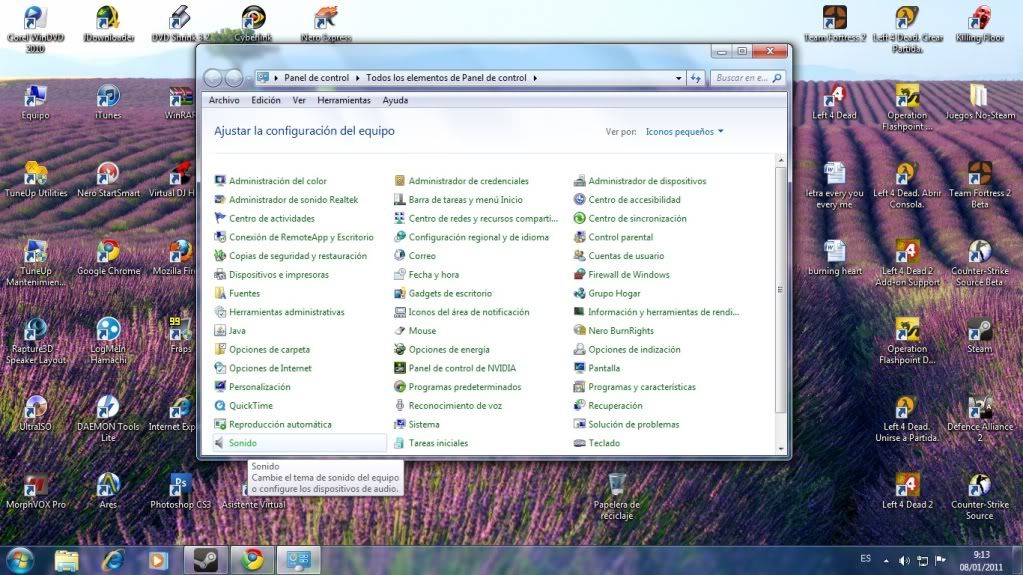Image resolution: width=1023 pixels, height=575 pixels.
Task: Open Teclado settings item
Action: pos(603,443)
